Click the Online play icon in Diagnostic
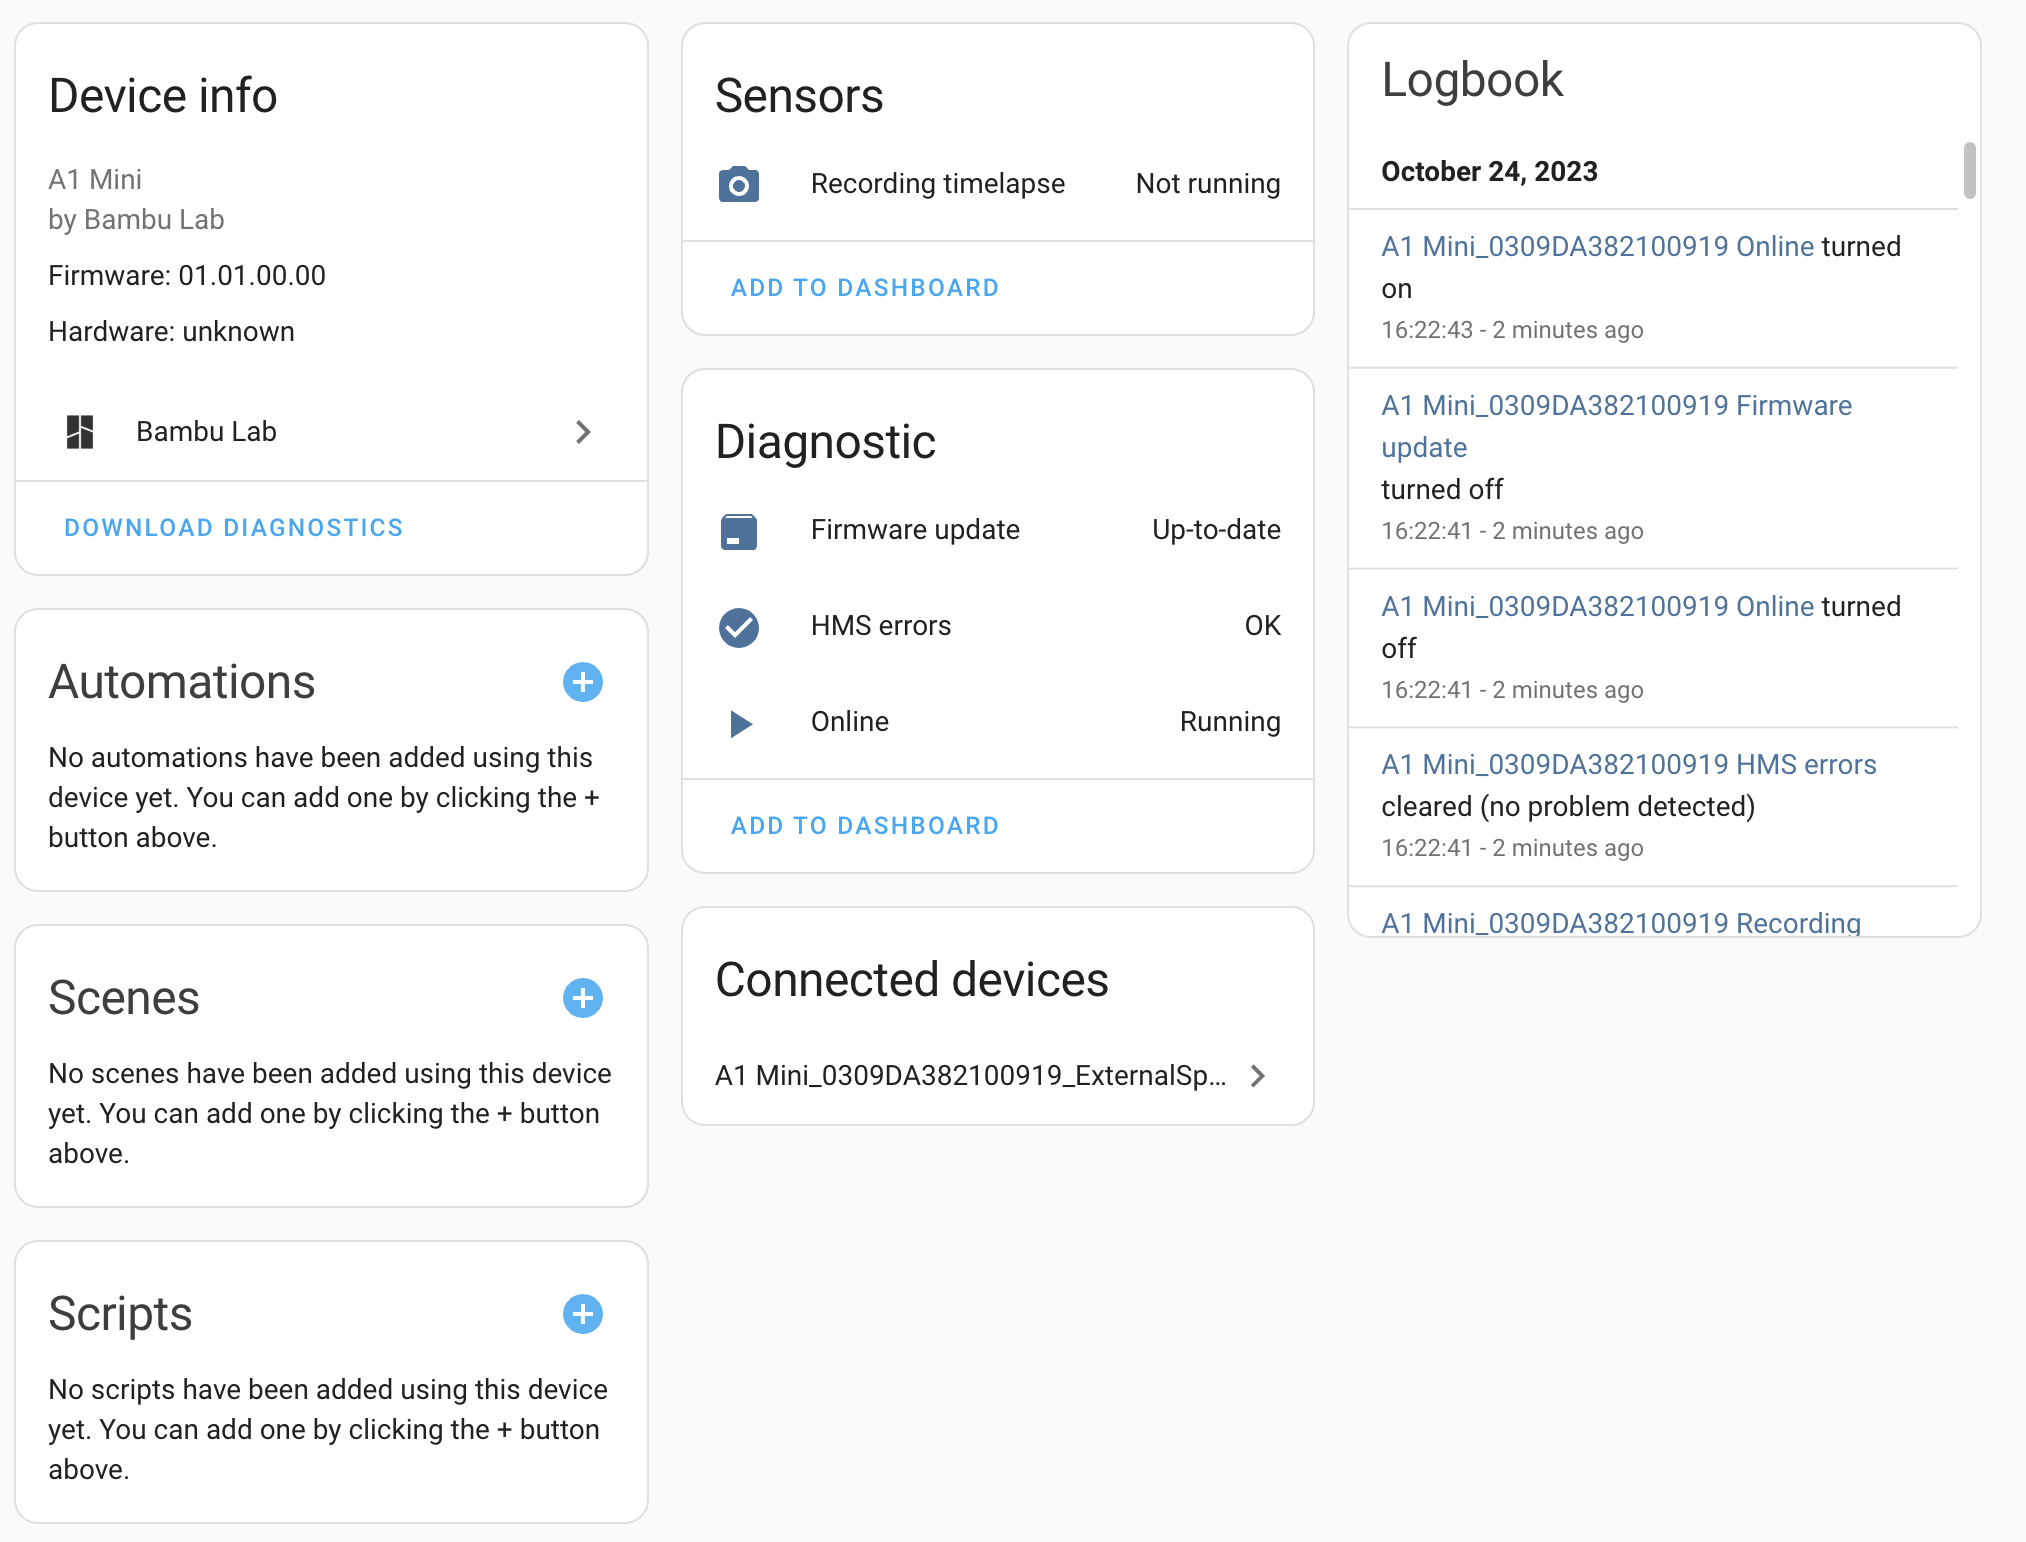The height and width of the screenshot is (1542, 2026). click(738, 723)
